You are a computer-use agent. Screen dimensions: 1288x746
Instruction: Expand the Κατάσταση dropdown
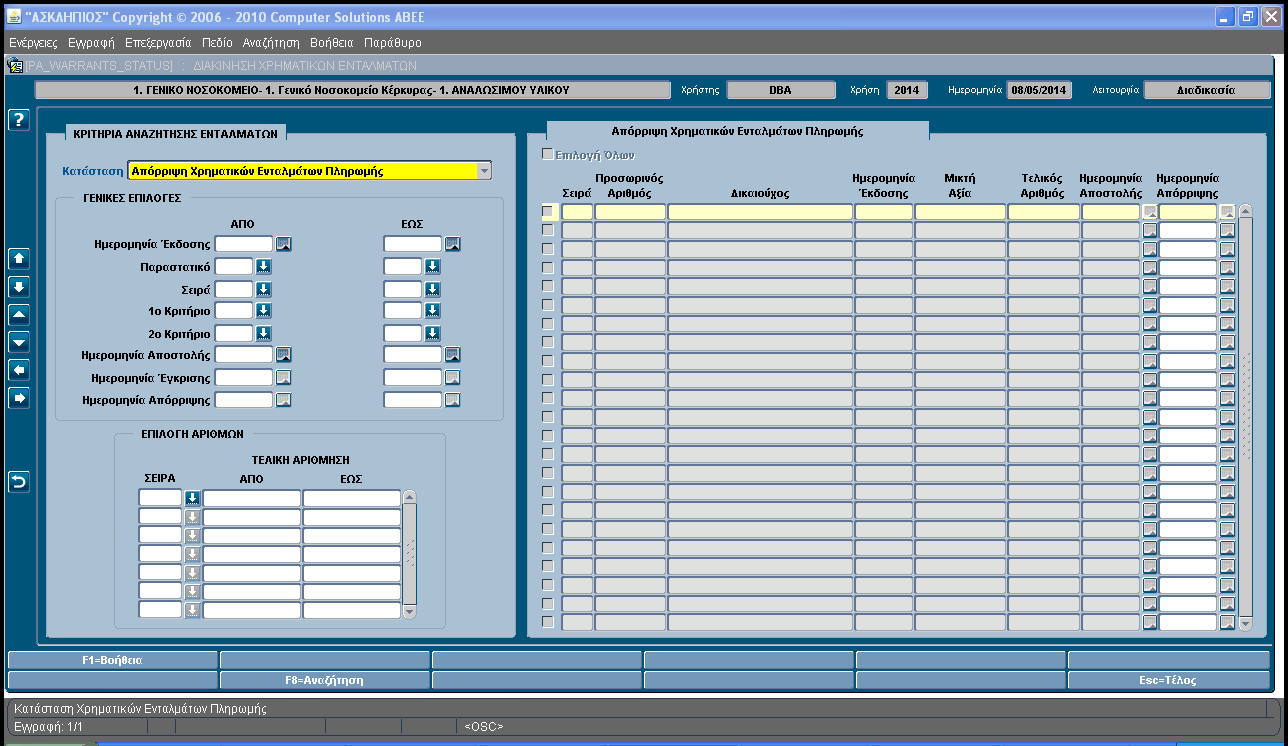pos(484,170)
